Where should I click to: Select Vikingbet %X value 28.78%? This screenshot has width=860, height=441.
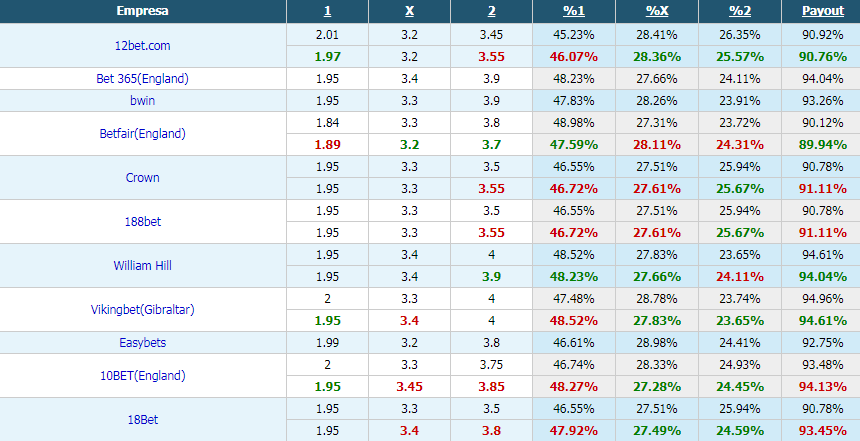coord(657,298)
